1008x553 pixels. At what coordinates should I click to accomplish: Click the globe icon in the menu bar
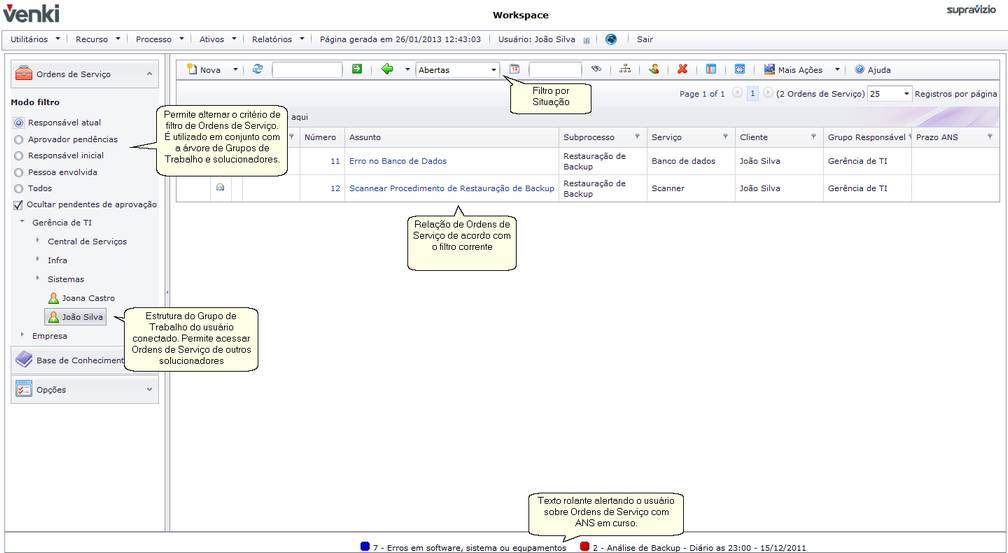coord(611,39)
